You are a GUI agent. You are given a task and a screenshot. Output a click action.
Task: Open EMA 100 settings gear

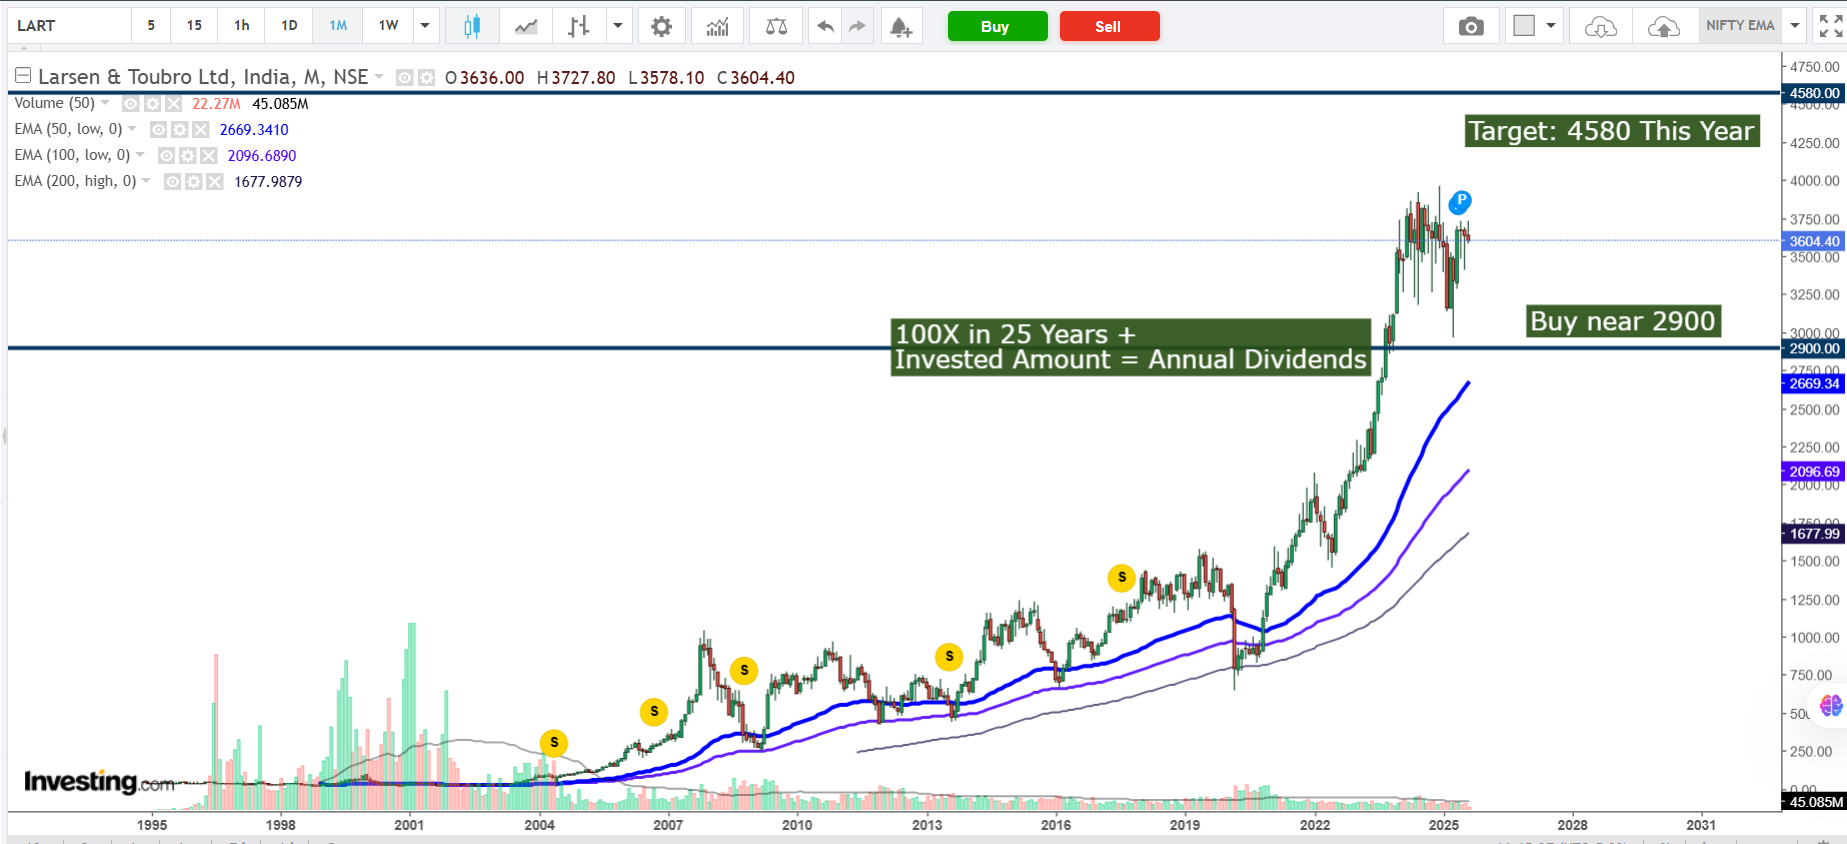(187, 156)
